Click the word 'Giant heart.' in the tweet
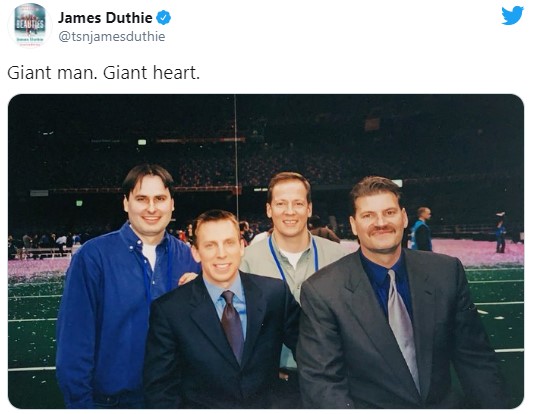Screen dimensions: 533x414 pyautogui.click(x=151, y=73)
